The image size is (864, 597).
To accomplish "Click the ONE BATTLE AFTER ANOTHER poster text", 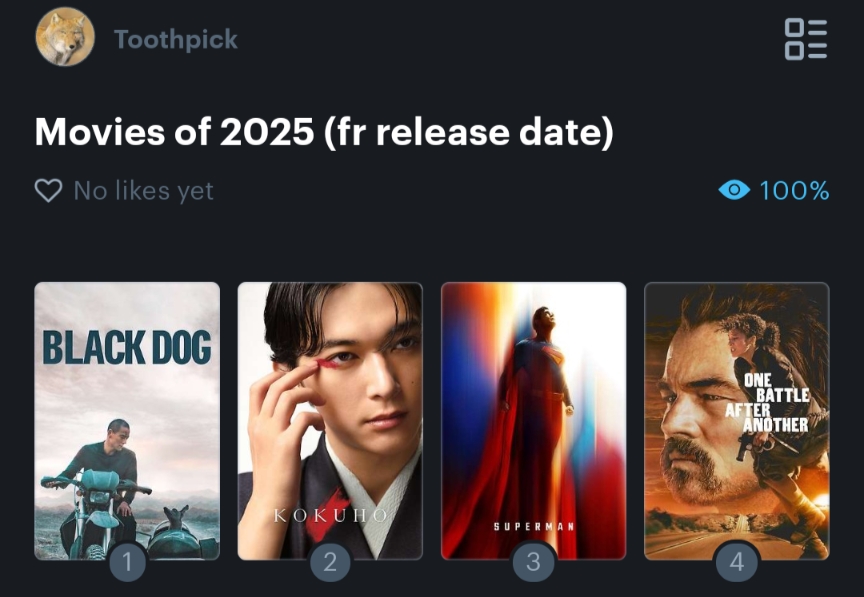I will click(768, 403).
